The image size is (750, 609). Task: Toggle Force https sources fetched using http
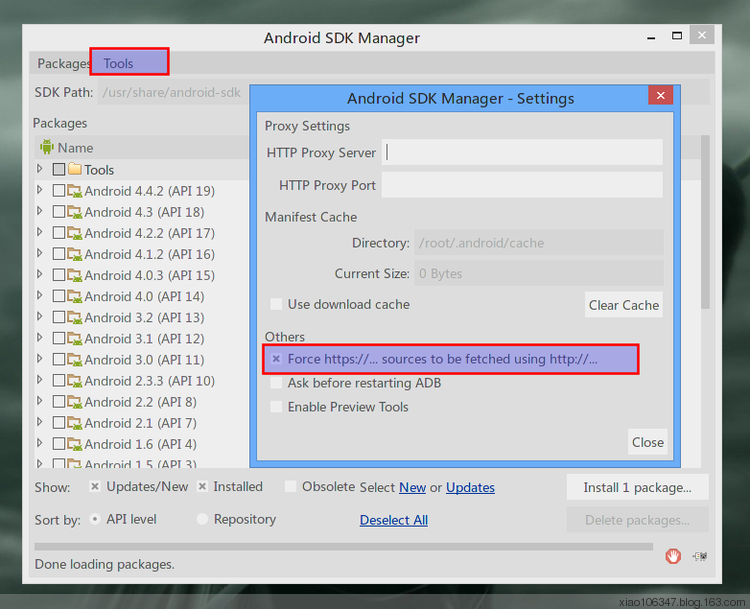(x=276, y=359)
